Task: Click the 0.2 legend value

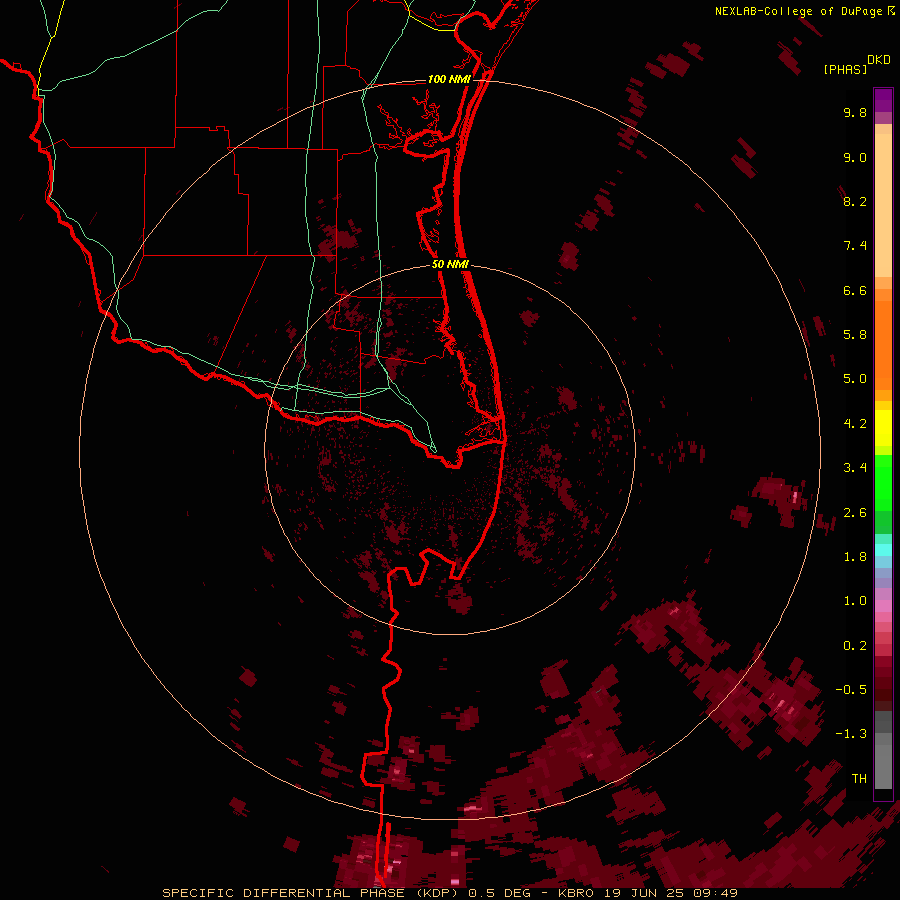Action: [855, 646]
